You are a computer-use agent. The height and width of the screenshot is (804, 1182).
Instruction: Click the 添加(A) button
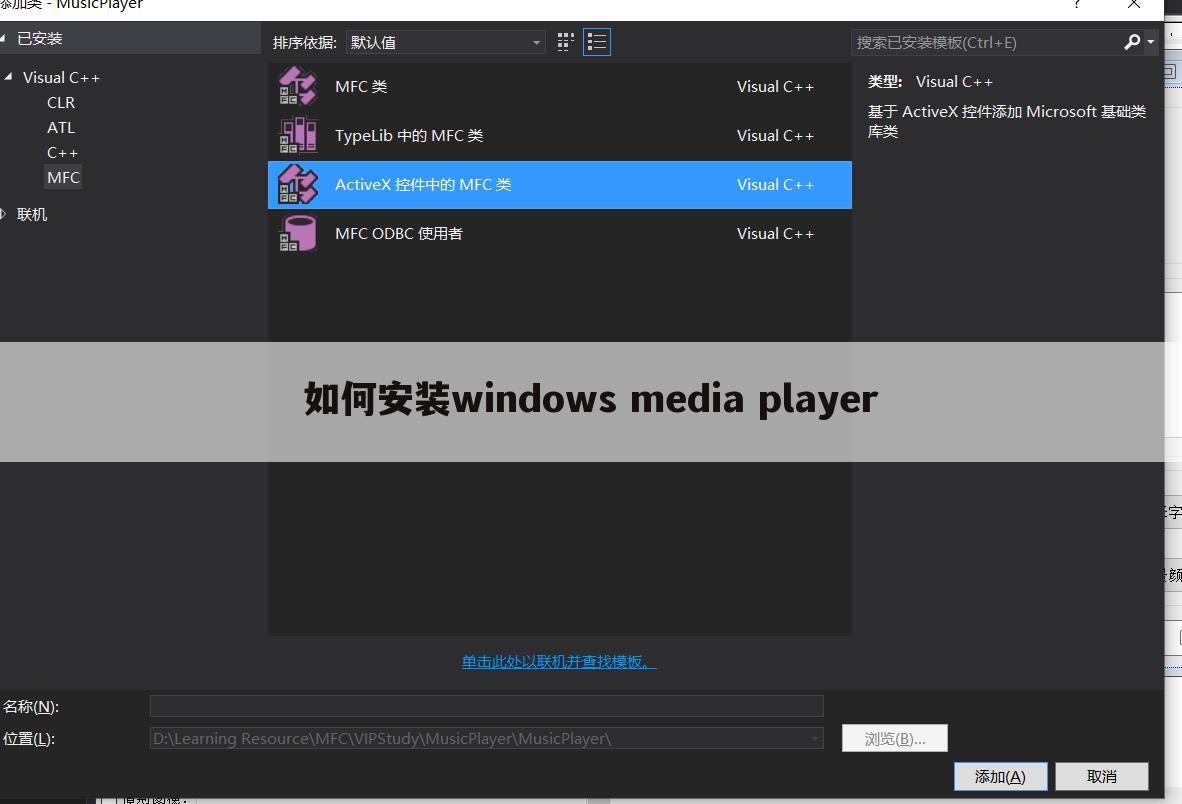(x=1000, y=777)
